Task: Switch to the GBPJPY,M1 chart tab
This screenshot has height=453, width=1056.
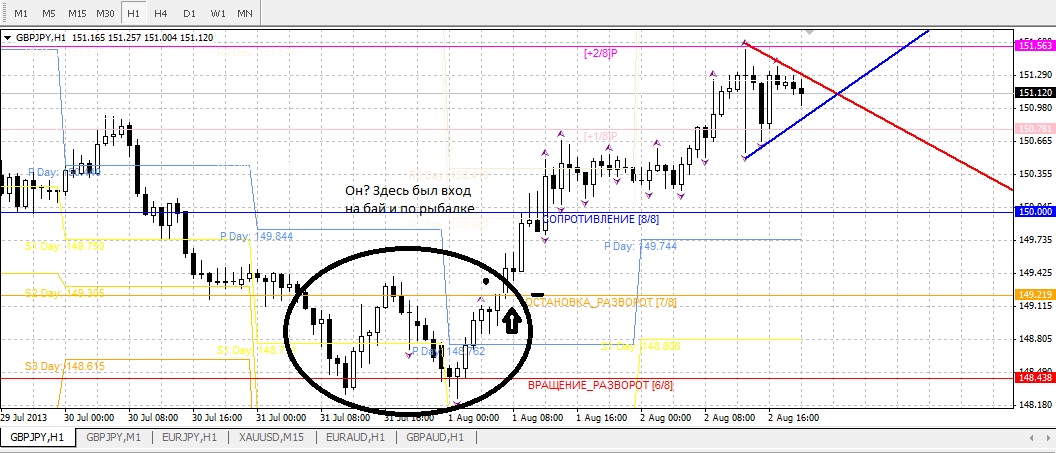Action: pyautogui.click(x=114, y=437)
